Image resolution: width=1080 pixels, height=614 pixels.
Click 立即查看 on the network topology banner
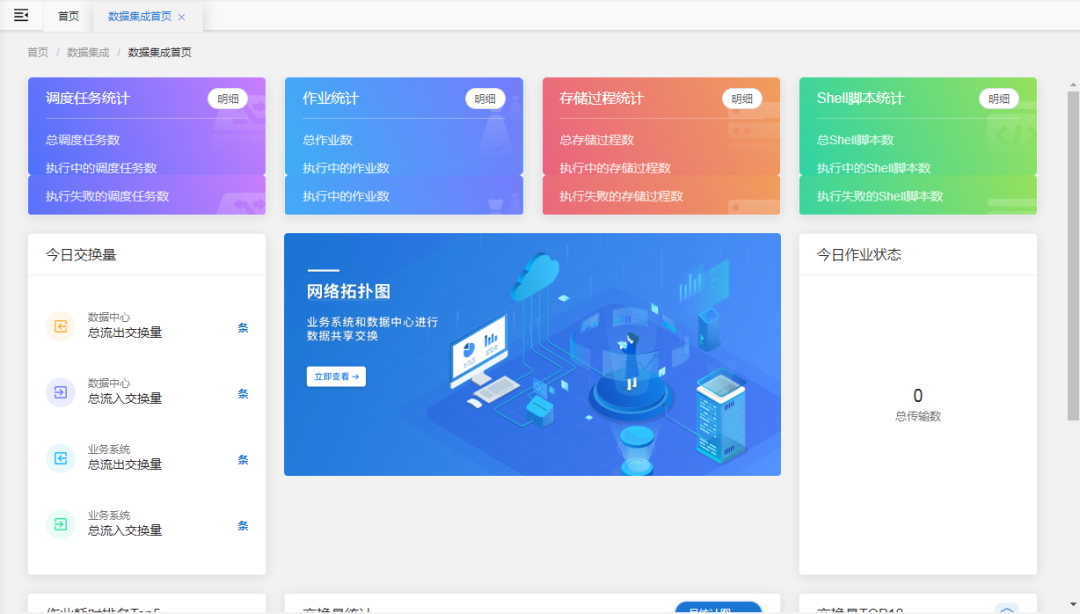(x=336, y=376)
